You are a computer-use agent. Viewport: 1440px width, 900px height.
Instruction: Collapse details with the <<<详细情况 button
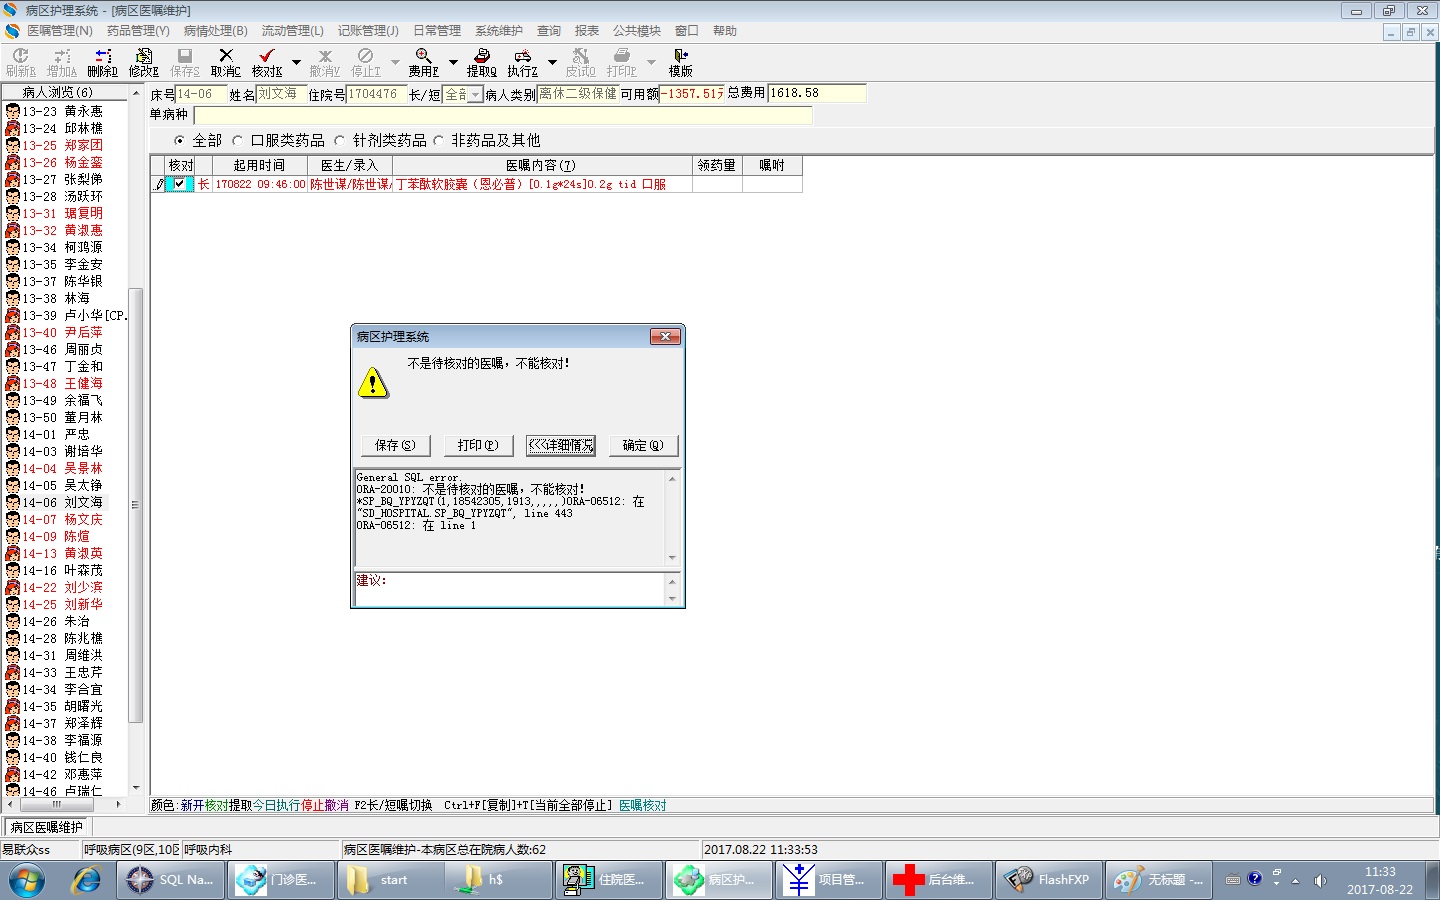pos(561,445)
